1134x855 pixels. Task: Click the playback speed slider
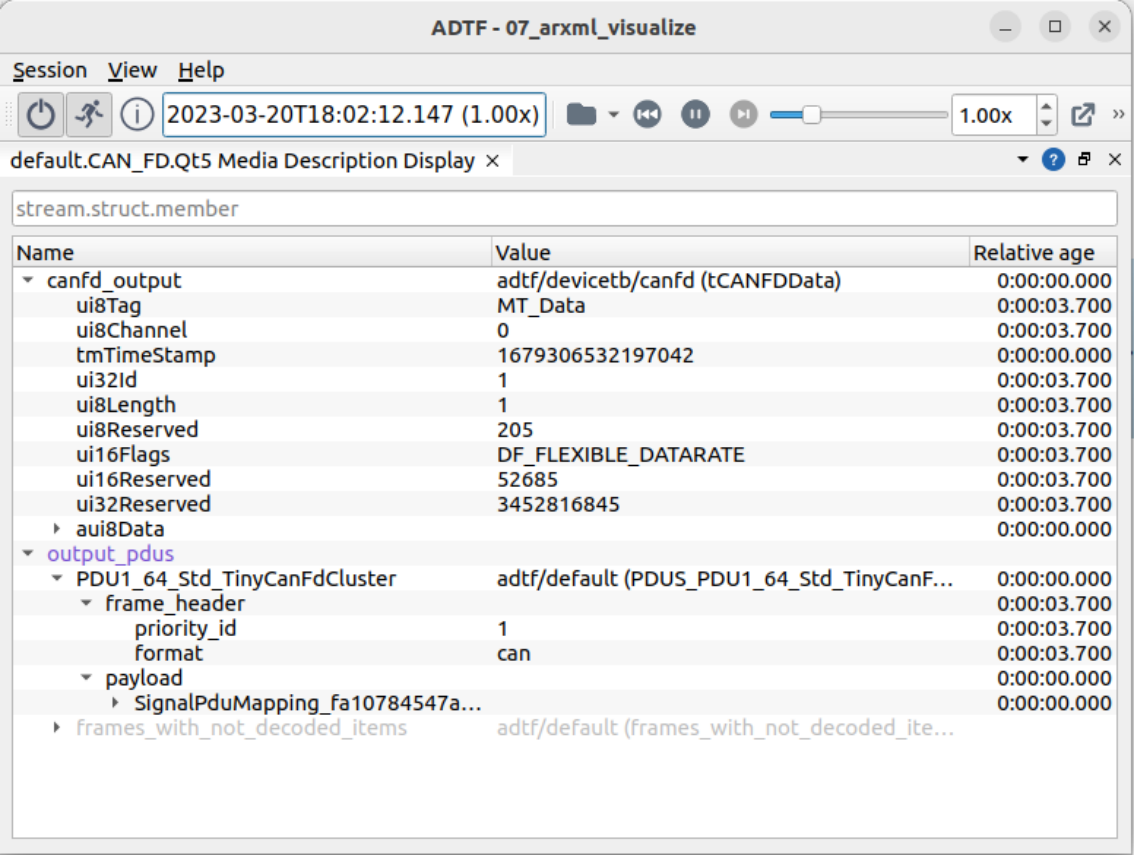(858, 115)
